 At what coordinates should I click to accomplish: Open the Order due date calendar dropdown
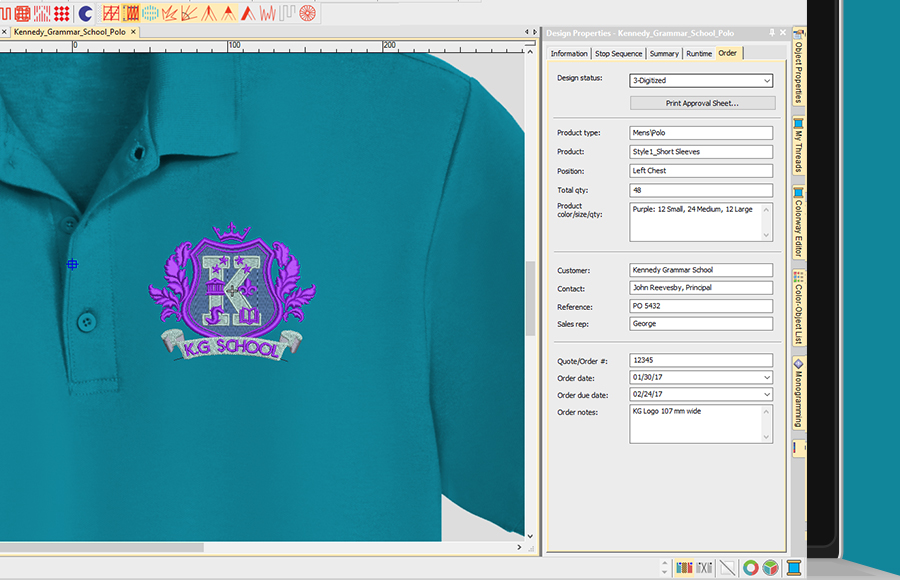[x=766, y=394]
